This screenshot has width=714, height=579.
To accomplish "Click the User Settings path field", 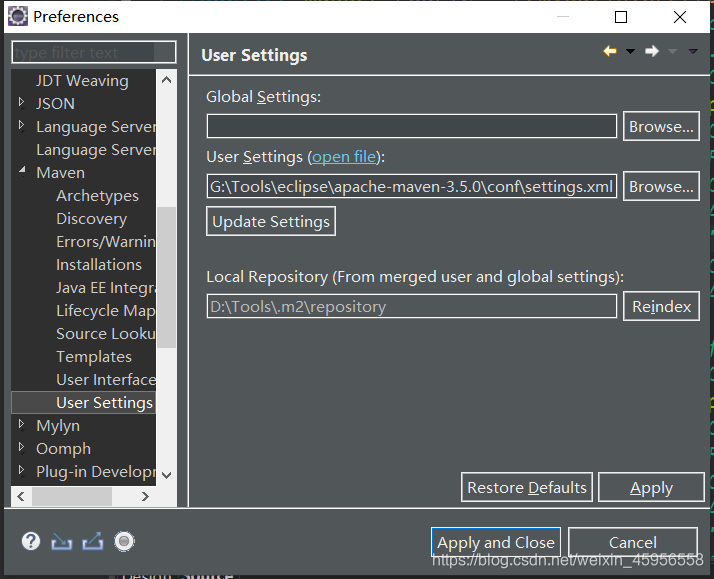I will (x=412, y=186).
